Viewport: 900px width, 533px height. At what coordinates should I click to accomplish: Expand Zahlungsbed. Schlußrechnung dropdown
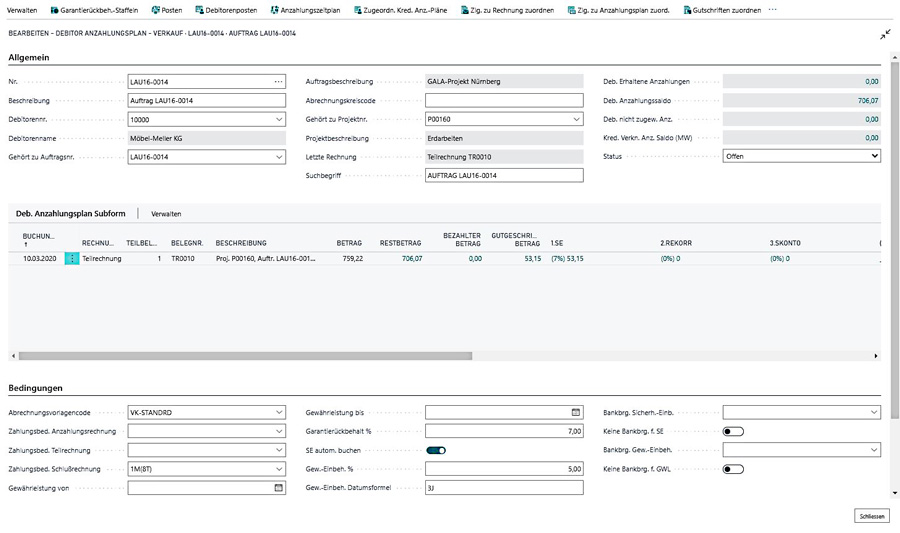pyautogui.click(x=279, y=469)
